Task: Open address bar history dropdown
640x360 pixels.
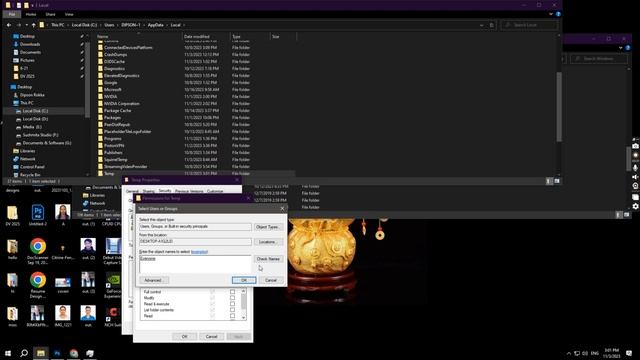Action: (x=482, y=25)
